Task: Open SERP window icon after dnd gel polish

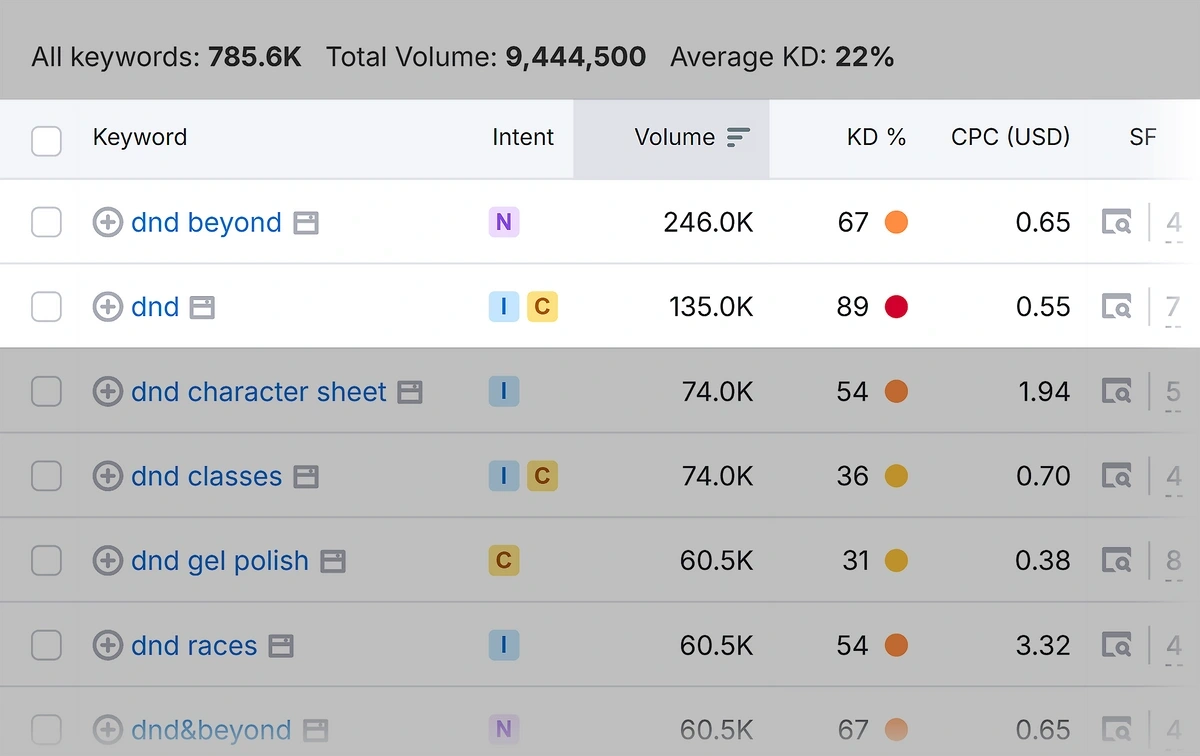Action: 333,562
